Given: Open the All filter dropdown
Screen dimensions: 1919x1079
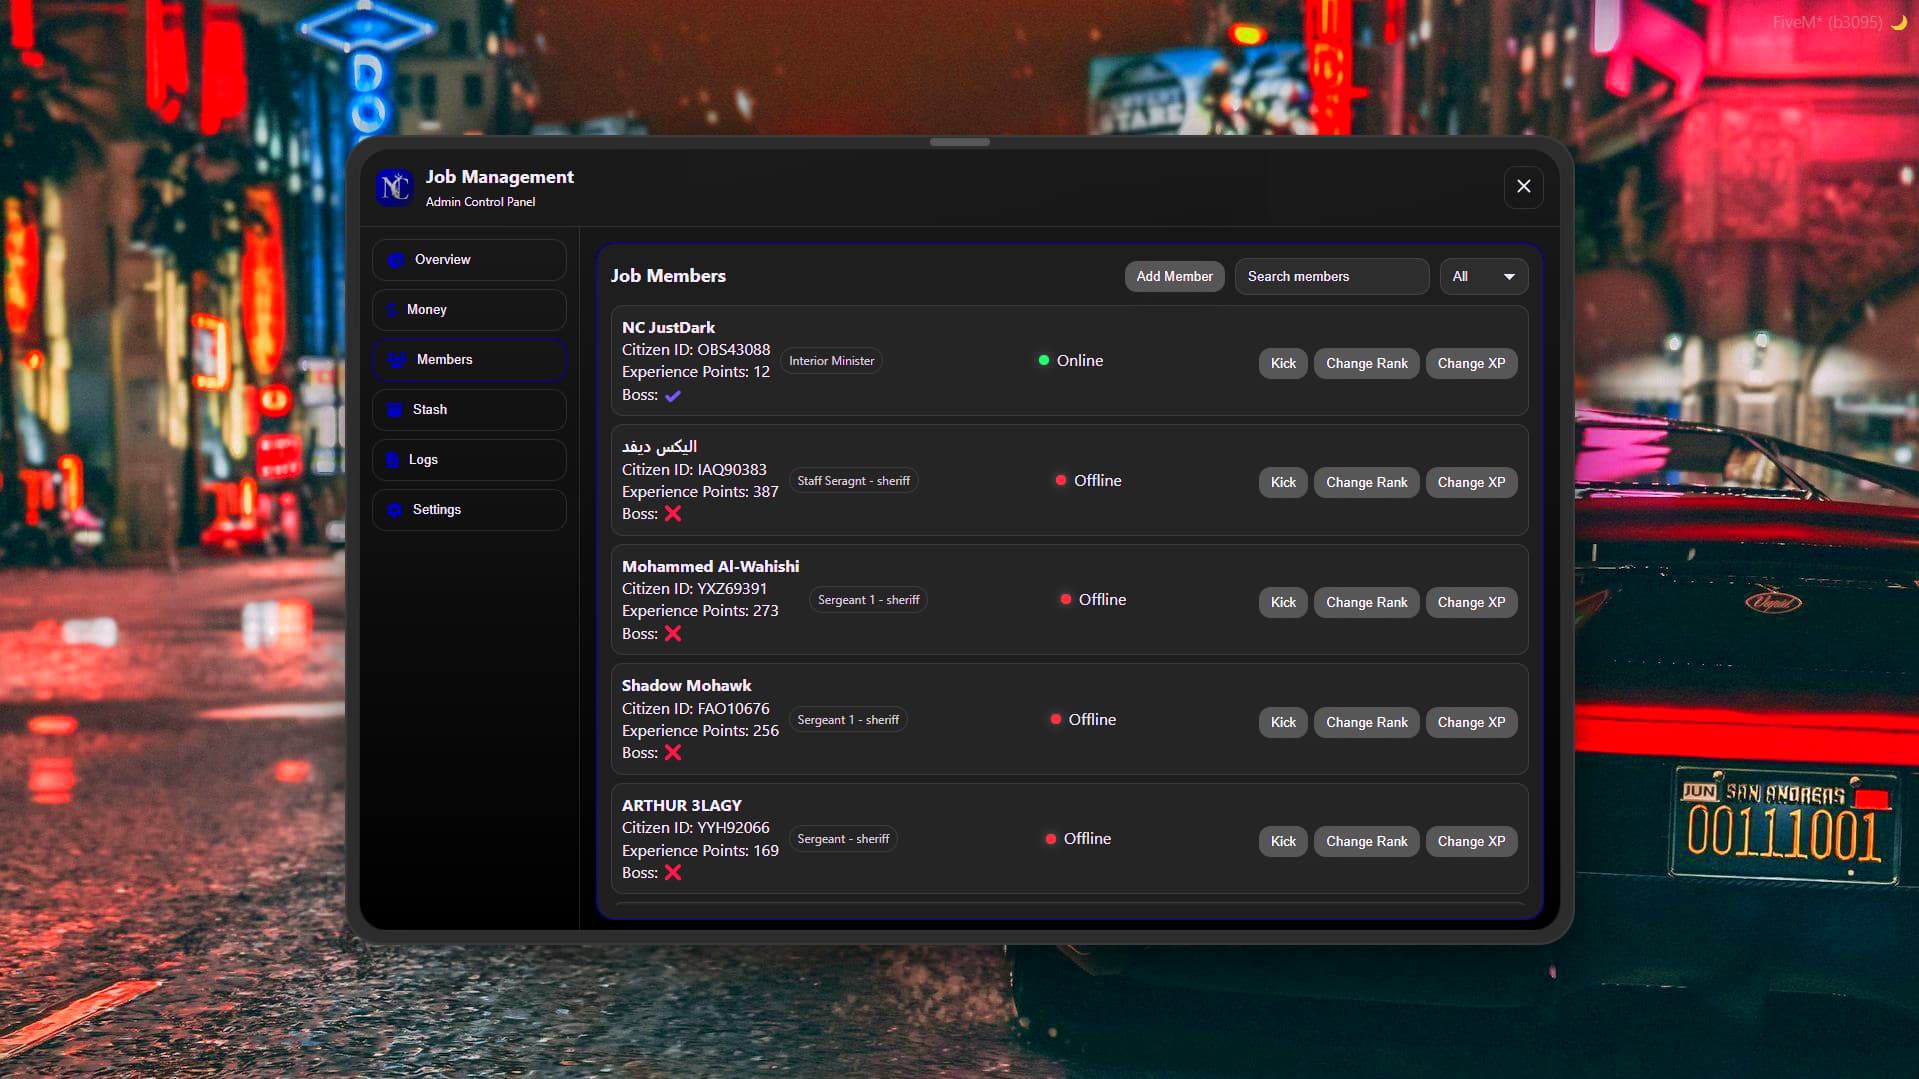Looking at the screenshot, I should (1483, 276).
